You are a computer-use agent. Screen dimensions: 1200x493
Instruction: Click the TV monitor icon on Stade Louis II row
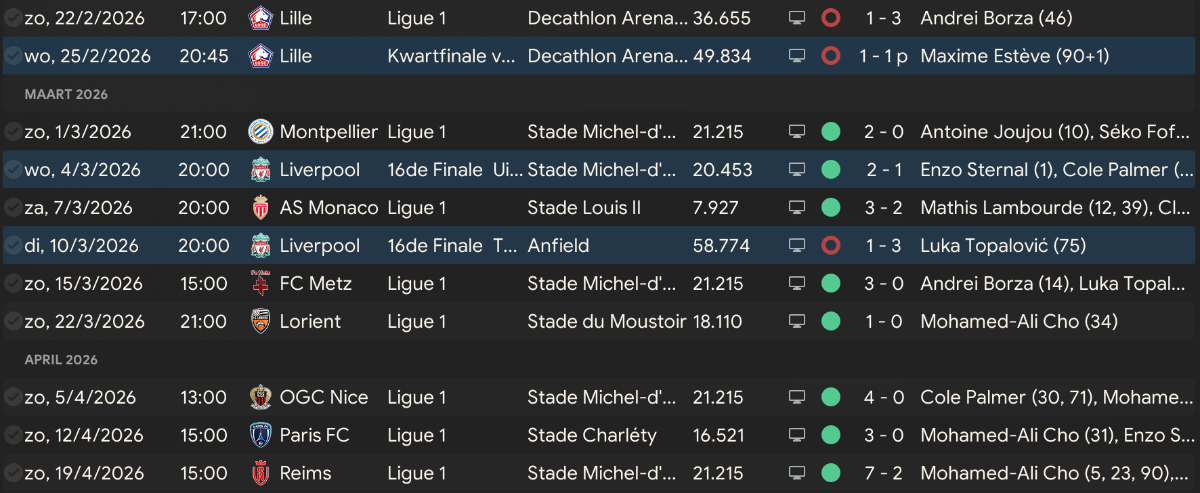pyautogui.click(x=797, y=208)
